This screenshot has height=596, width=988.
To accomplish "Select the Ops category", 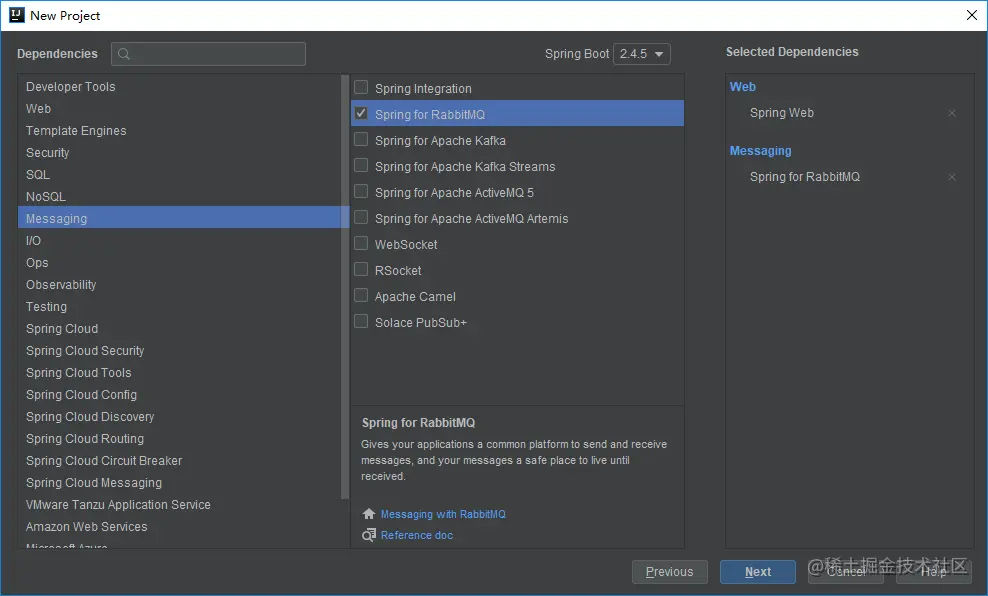I will (179, 263).
